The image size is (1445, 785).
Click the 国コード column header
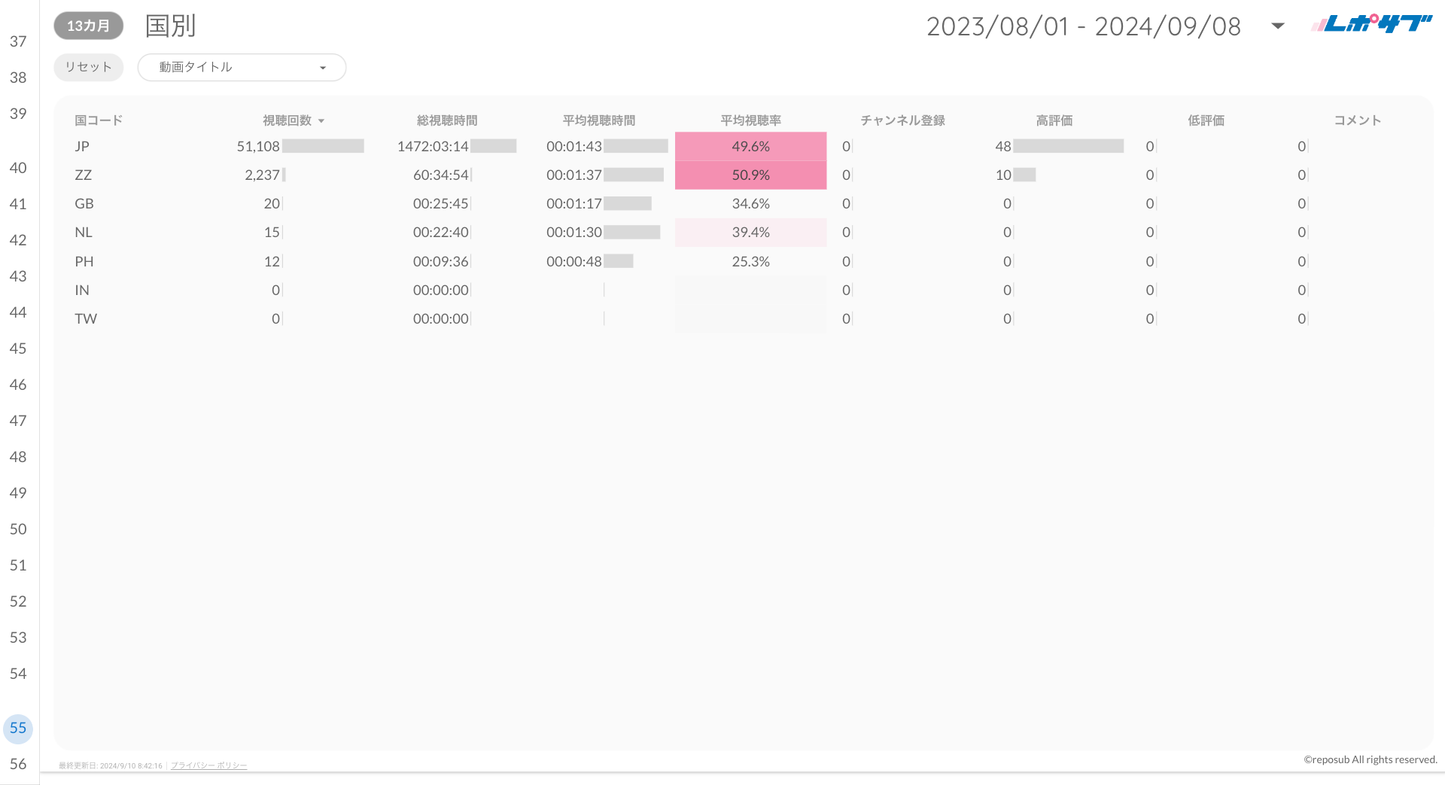(x=99, y=120)
